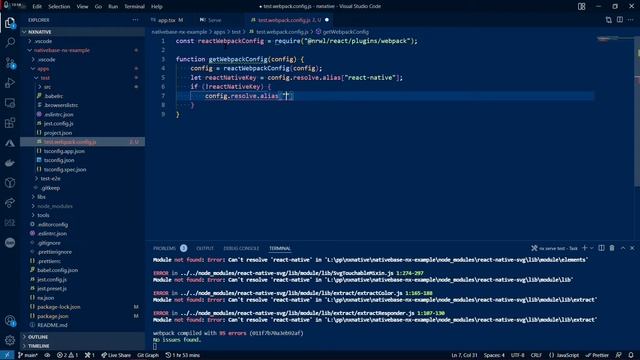Viewport: 640px width, 360px height.
Task: Change Spaces: 4 indentation setting
Action: coord(494,355)
